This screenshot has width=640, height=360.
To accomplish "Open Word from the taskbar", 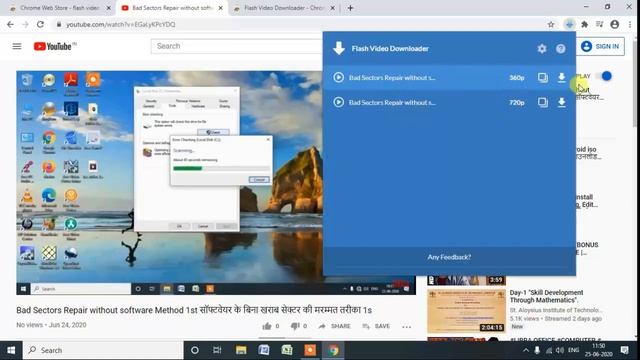I will [264, 350].
